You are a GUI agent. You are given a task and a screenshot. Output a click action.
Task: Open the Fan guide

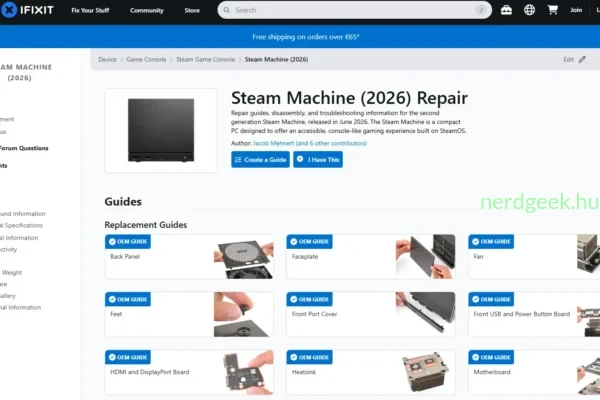pos(534,256)
